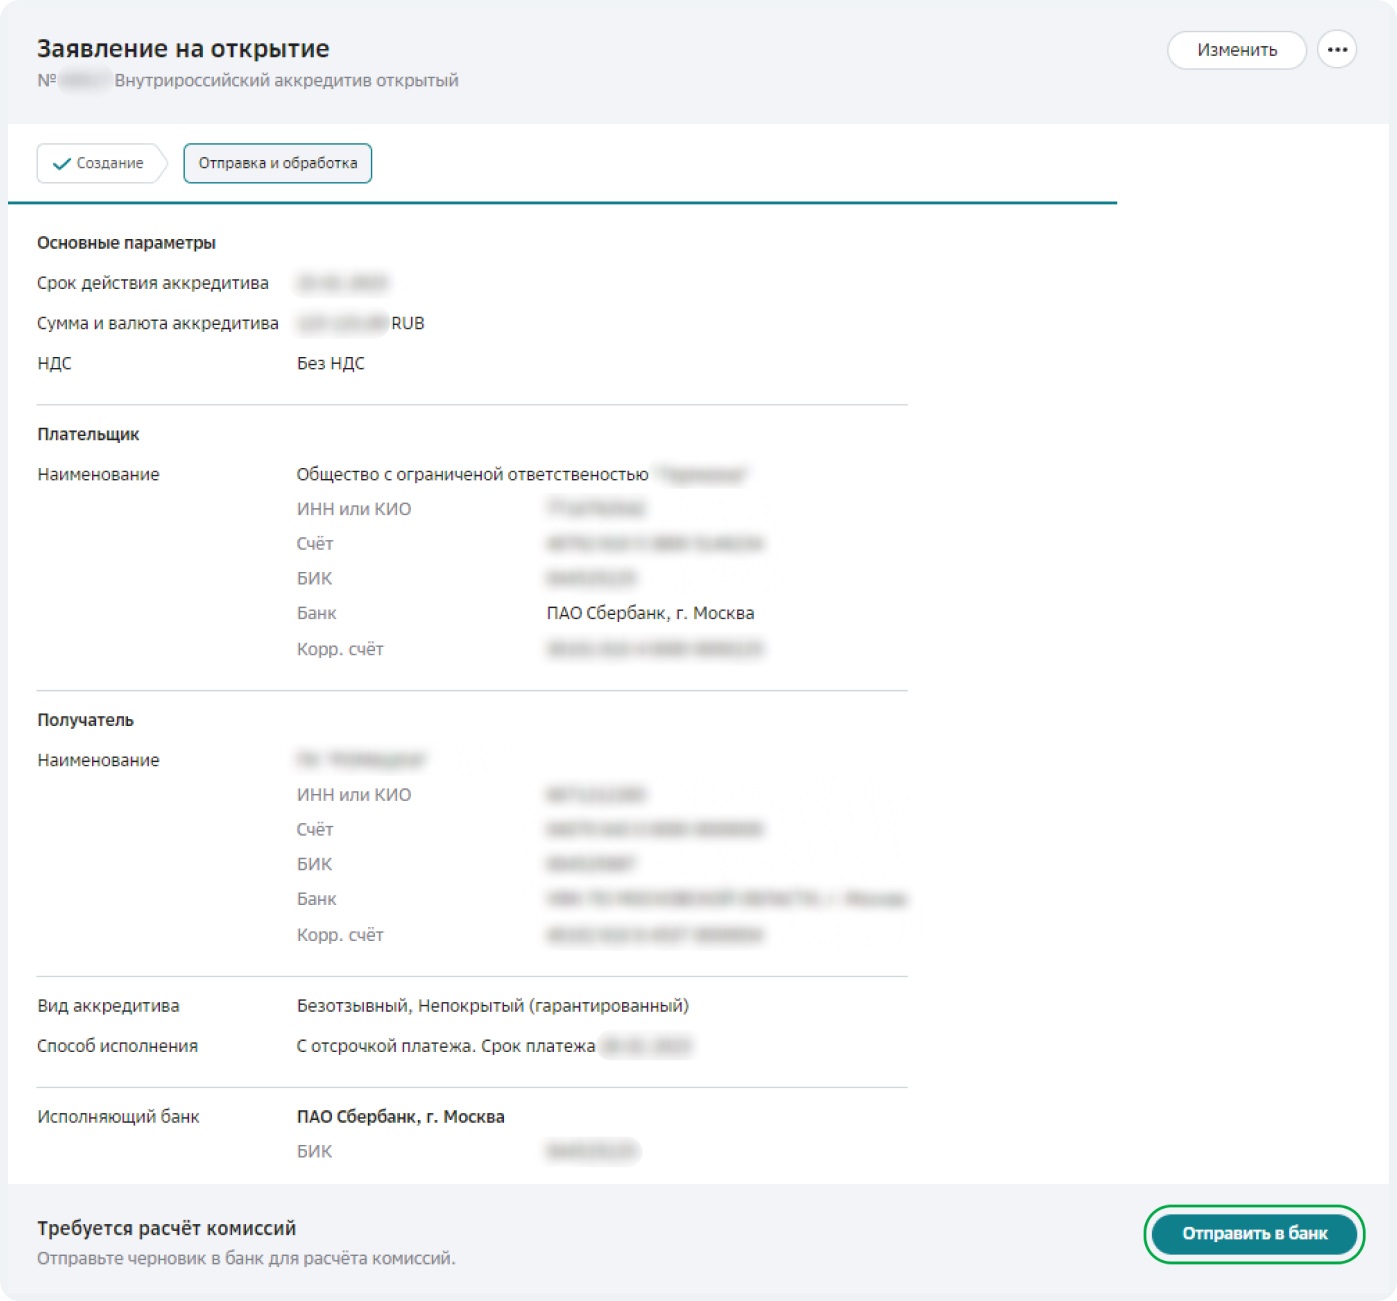Click the Срок действия аккредитива label
Screen dimensions: 1397x1301
[x=153, y=283]
